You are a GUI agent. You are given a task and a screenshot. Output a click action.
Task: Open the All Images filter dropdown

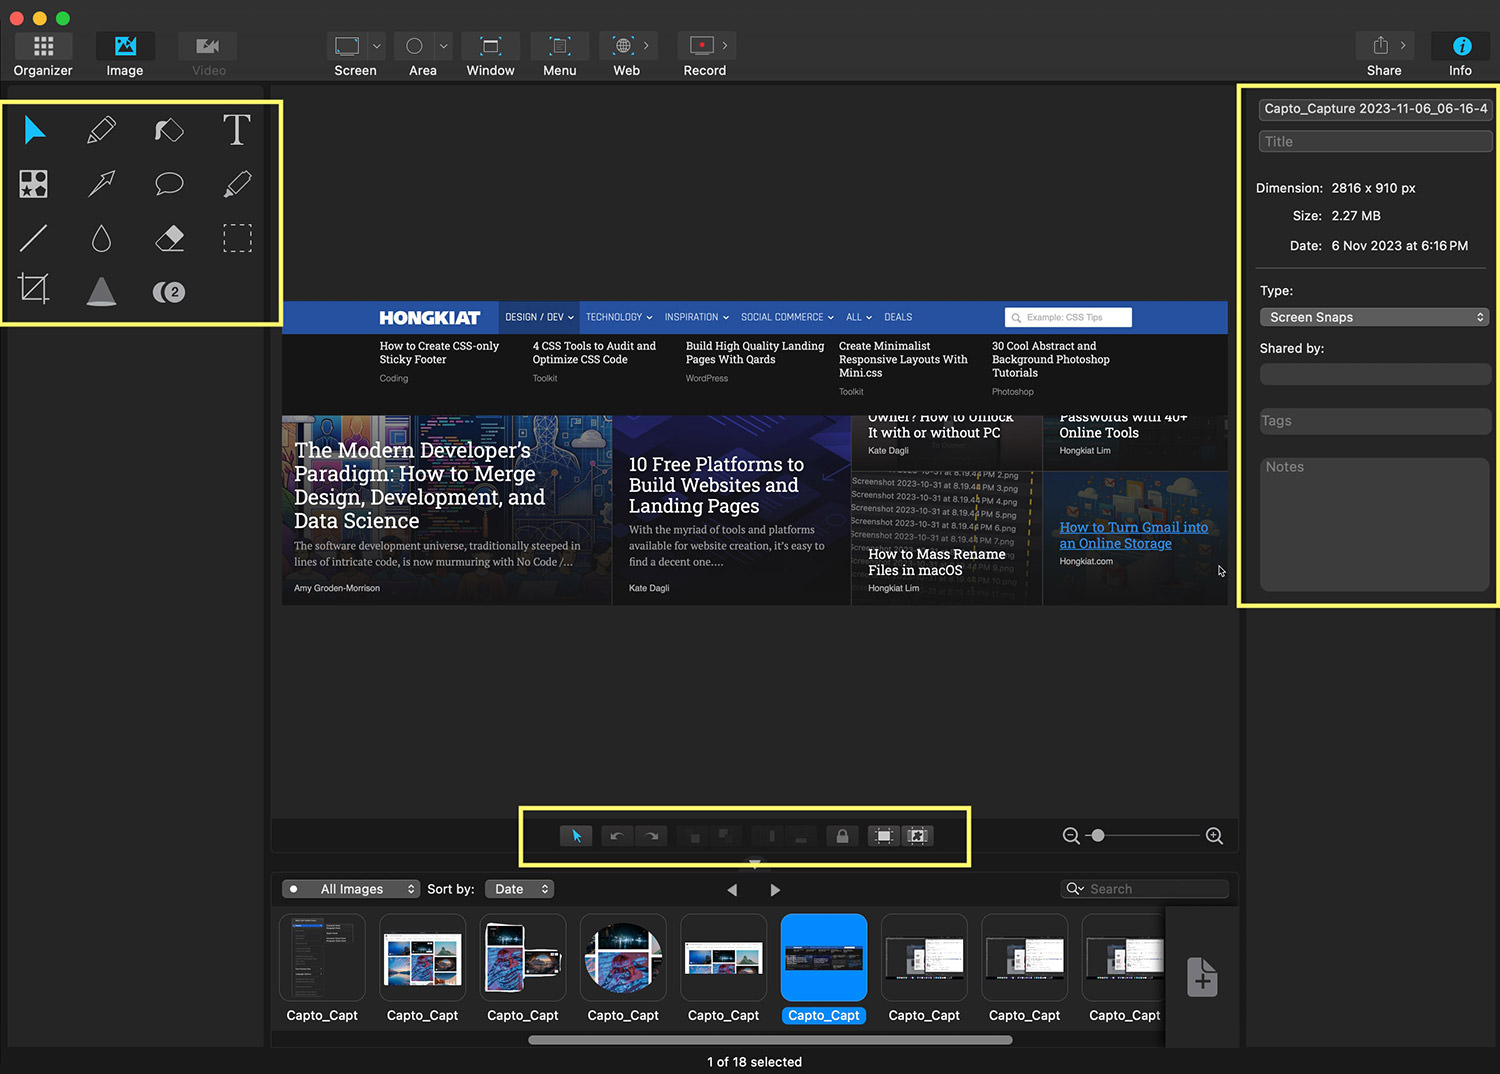point(351,889)
